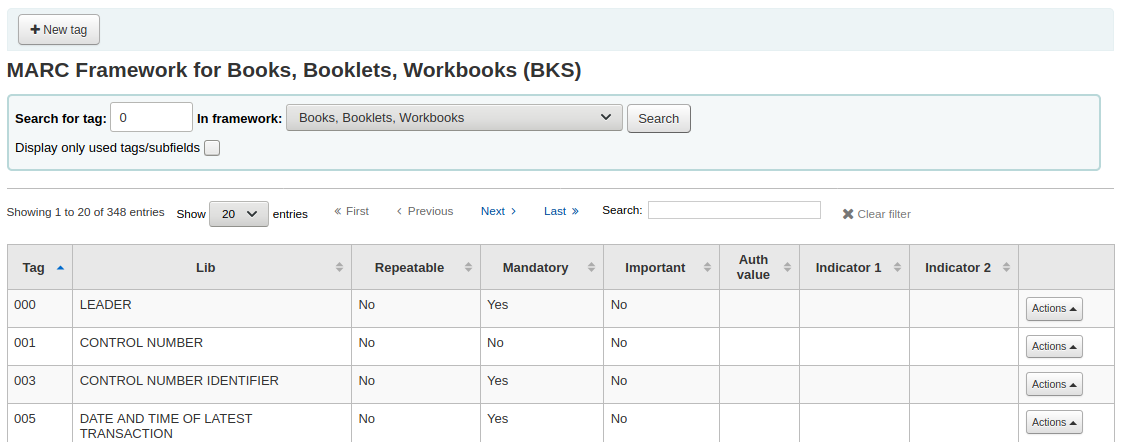Sort by Repeatable column arrows
Image resolution: width=1121 pixels, height=442 pixels.
467,268
